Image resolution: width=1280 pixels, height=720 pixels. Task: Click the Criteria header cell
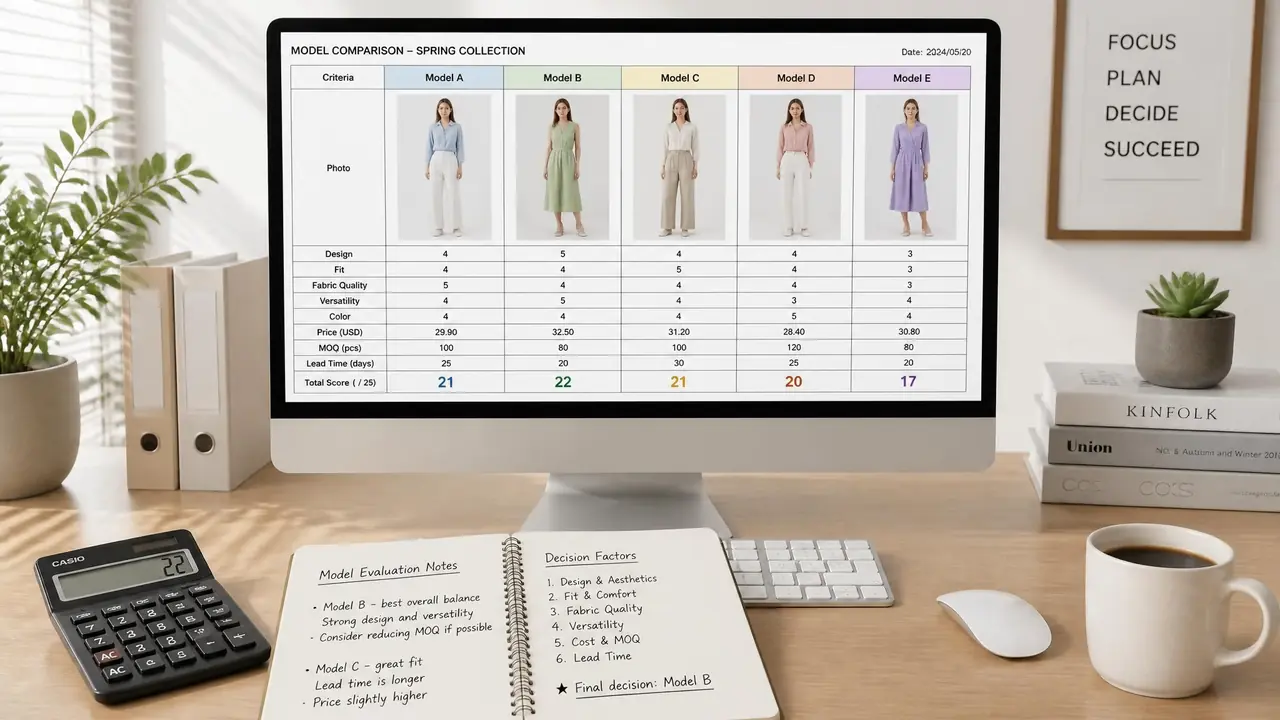338,78
